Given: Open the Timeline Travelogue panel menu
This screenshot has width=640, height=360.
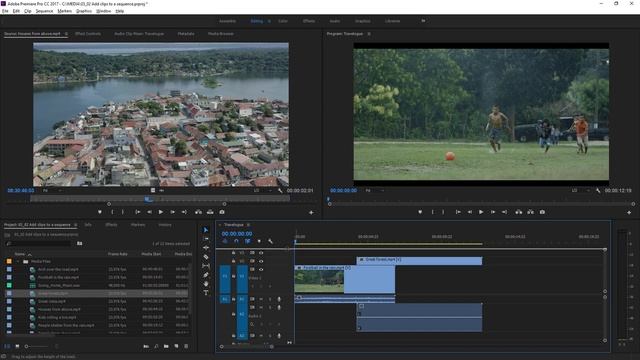Looking at the screenshot, I should click(248, 225).
